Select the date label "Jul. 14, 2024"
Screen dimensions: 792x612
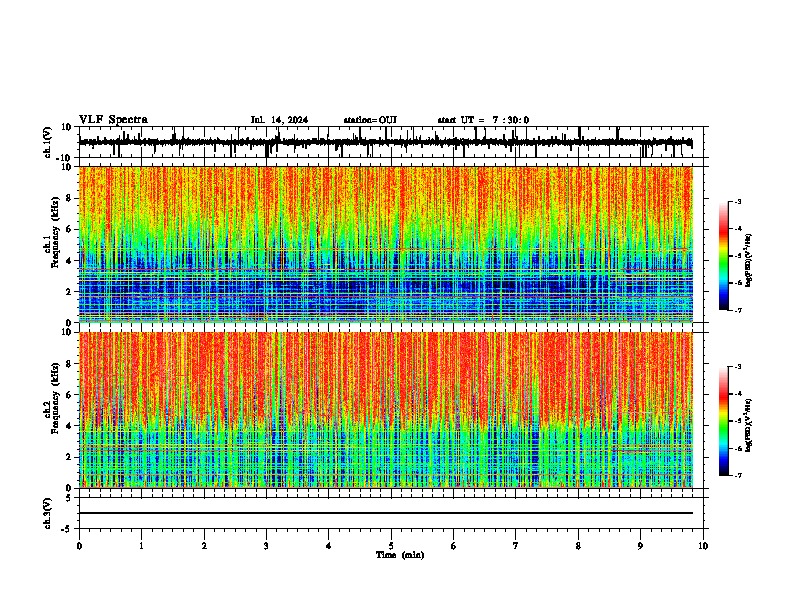[x=279, y=120]
